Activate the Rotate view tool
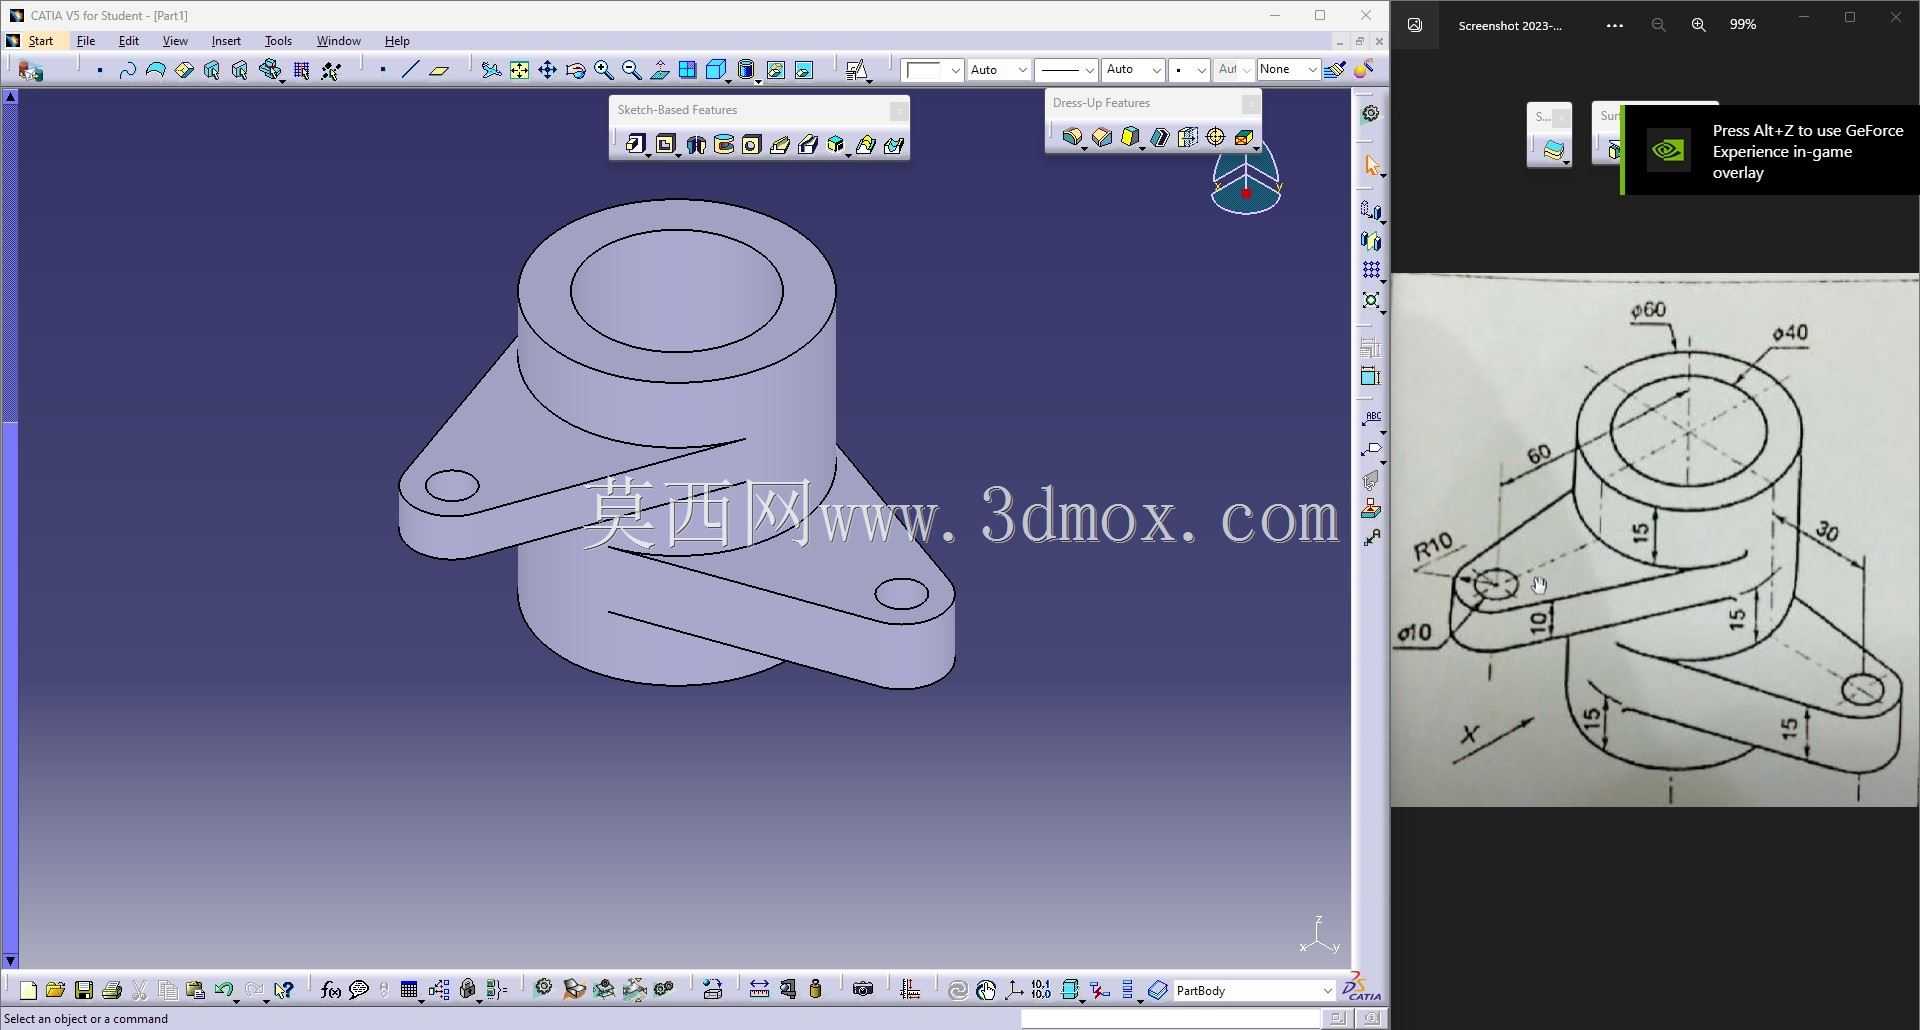1920x1030 pixels. tap(575, 70)
